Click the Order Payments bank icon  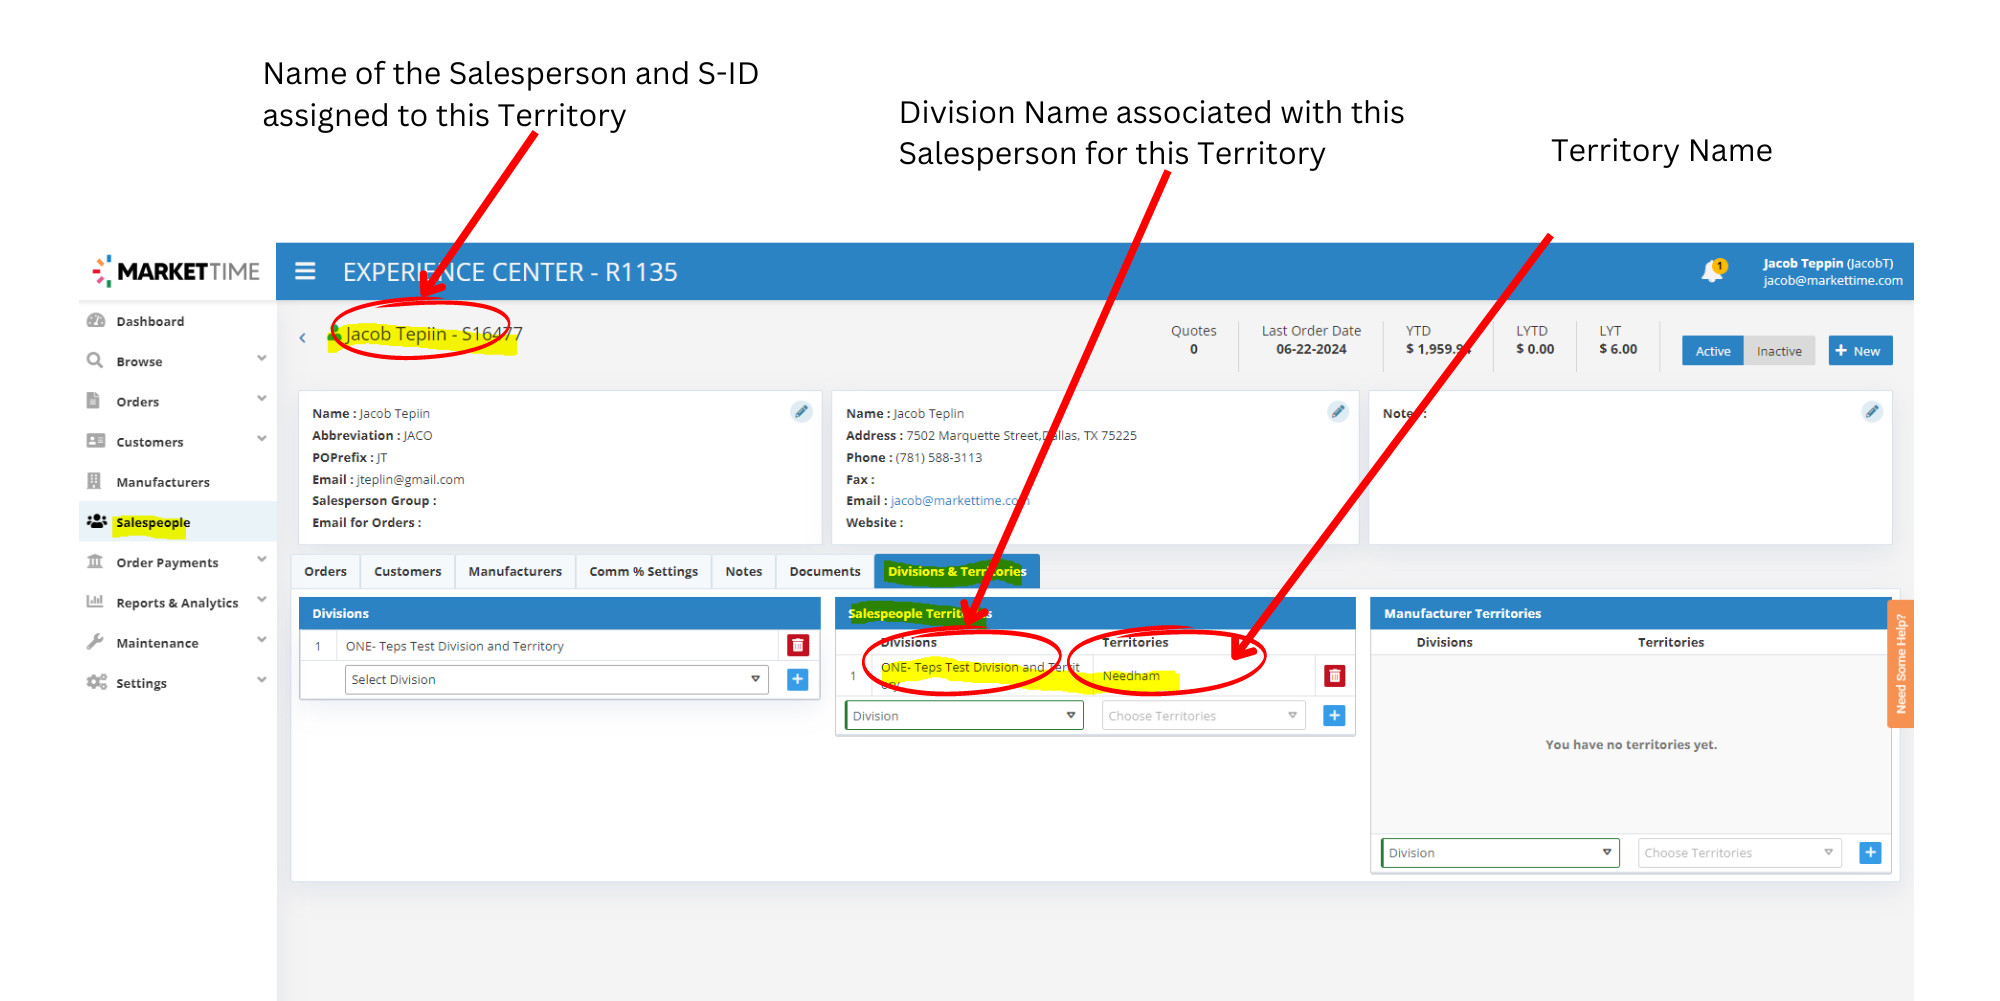pyautogui.click(x=95, y=562)
